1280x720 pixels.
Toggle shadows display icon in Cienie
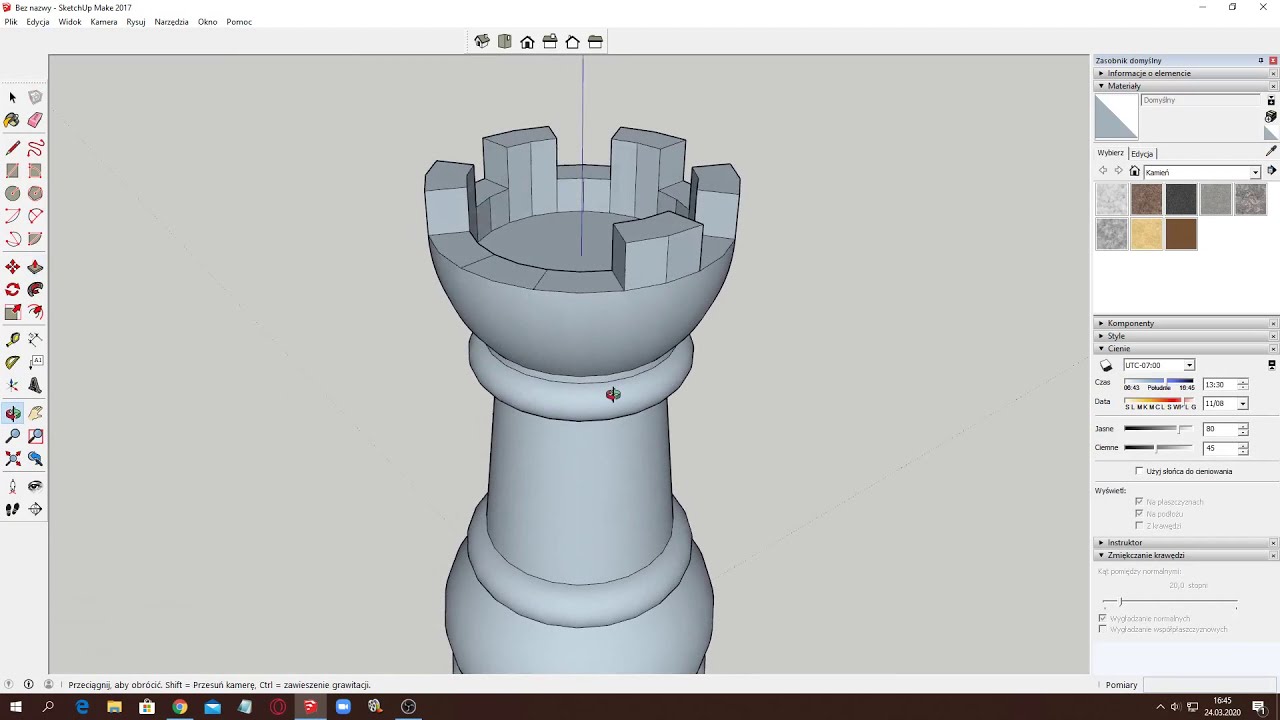click(x=1106, y=366)
